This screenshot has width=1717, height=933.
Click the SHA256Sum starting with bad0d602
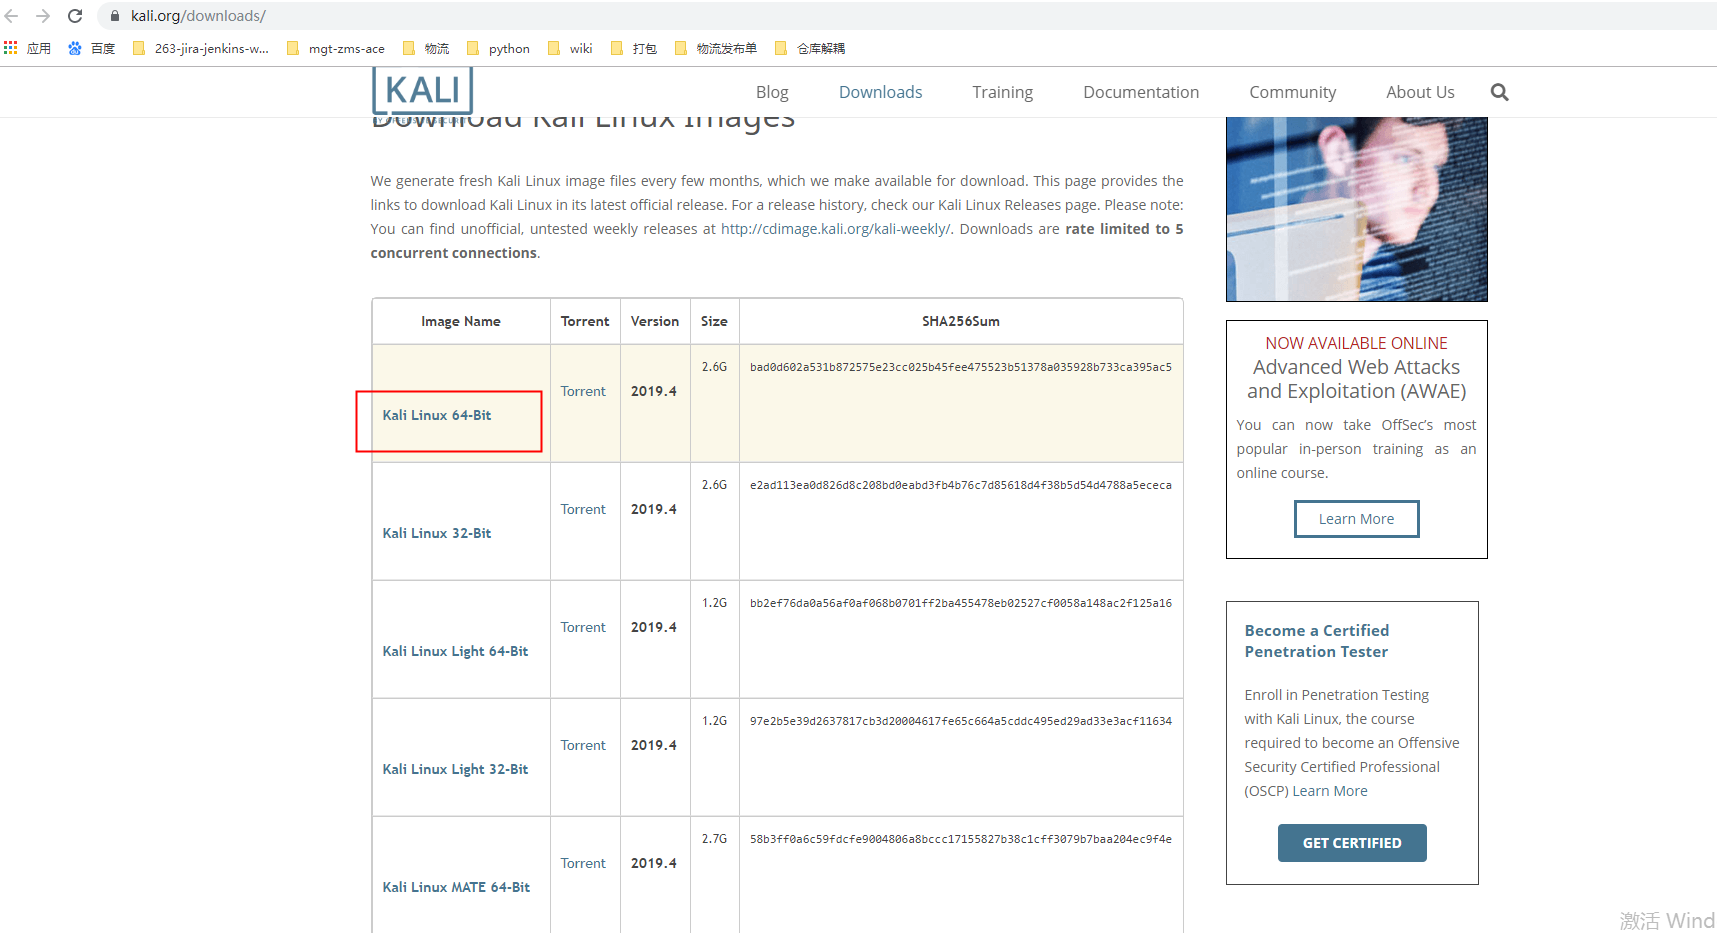tap(961, 367)
